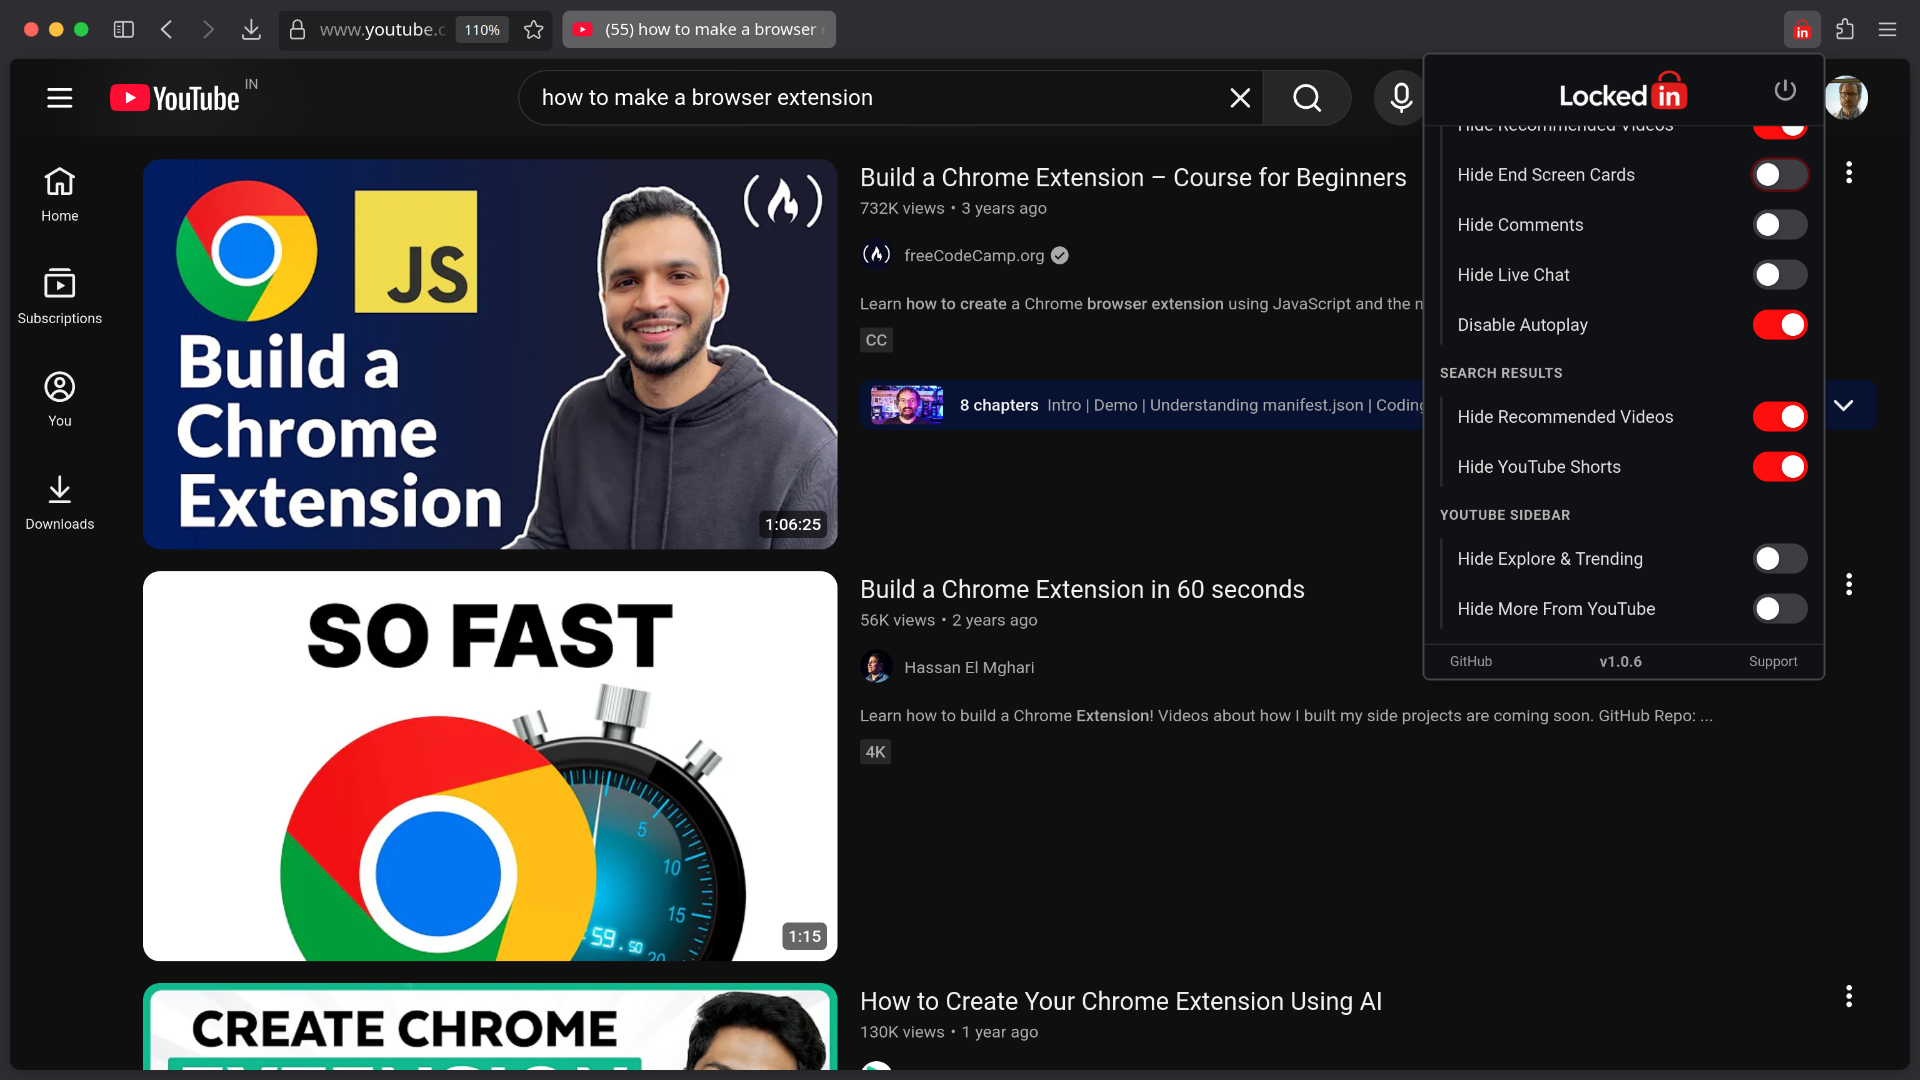The width and height of the screenshot is (1920, 1080).
Task: Click the YouTube logo to go home
Action: coord(175,97)
